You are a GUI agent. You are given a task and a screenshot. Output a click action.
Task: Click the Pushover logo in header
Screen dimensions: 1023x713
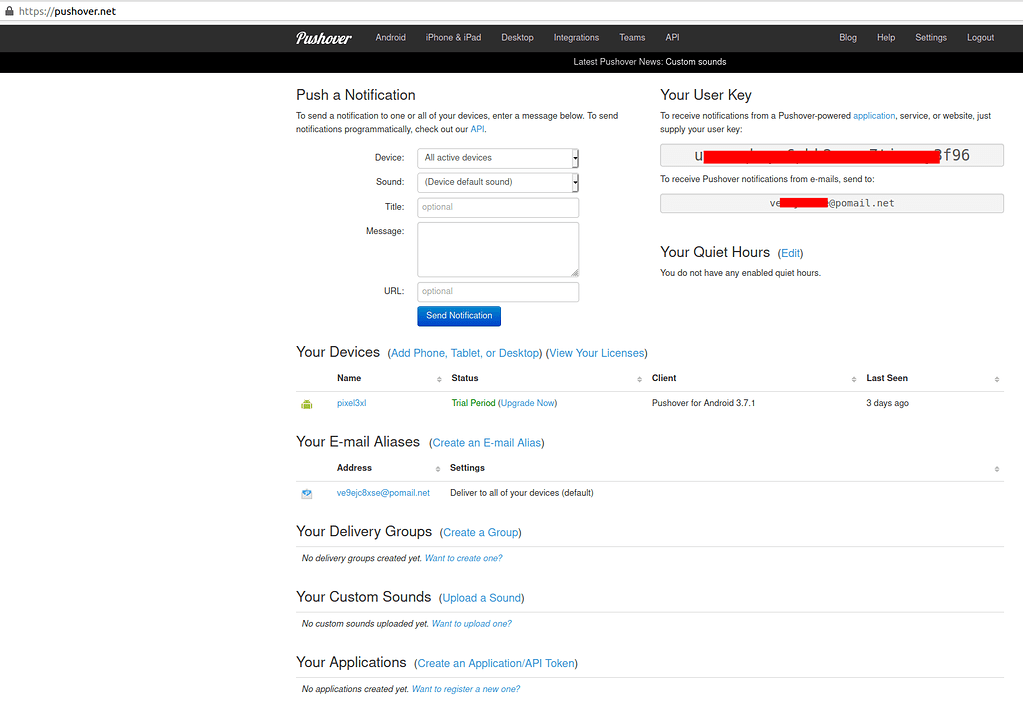(323, 38)
